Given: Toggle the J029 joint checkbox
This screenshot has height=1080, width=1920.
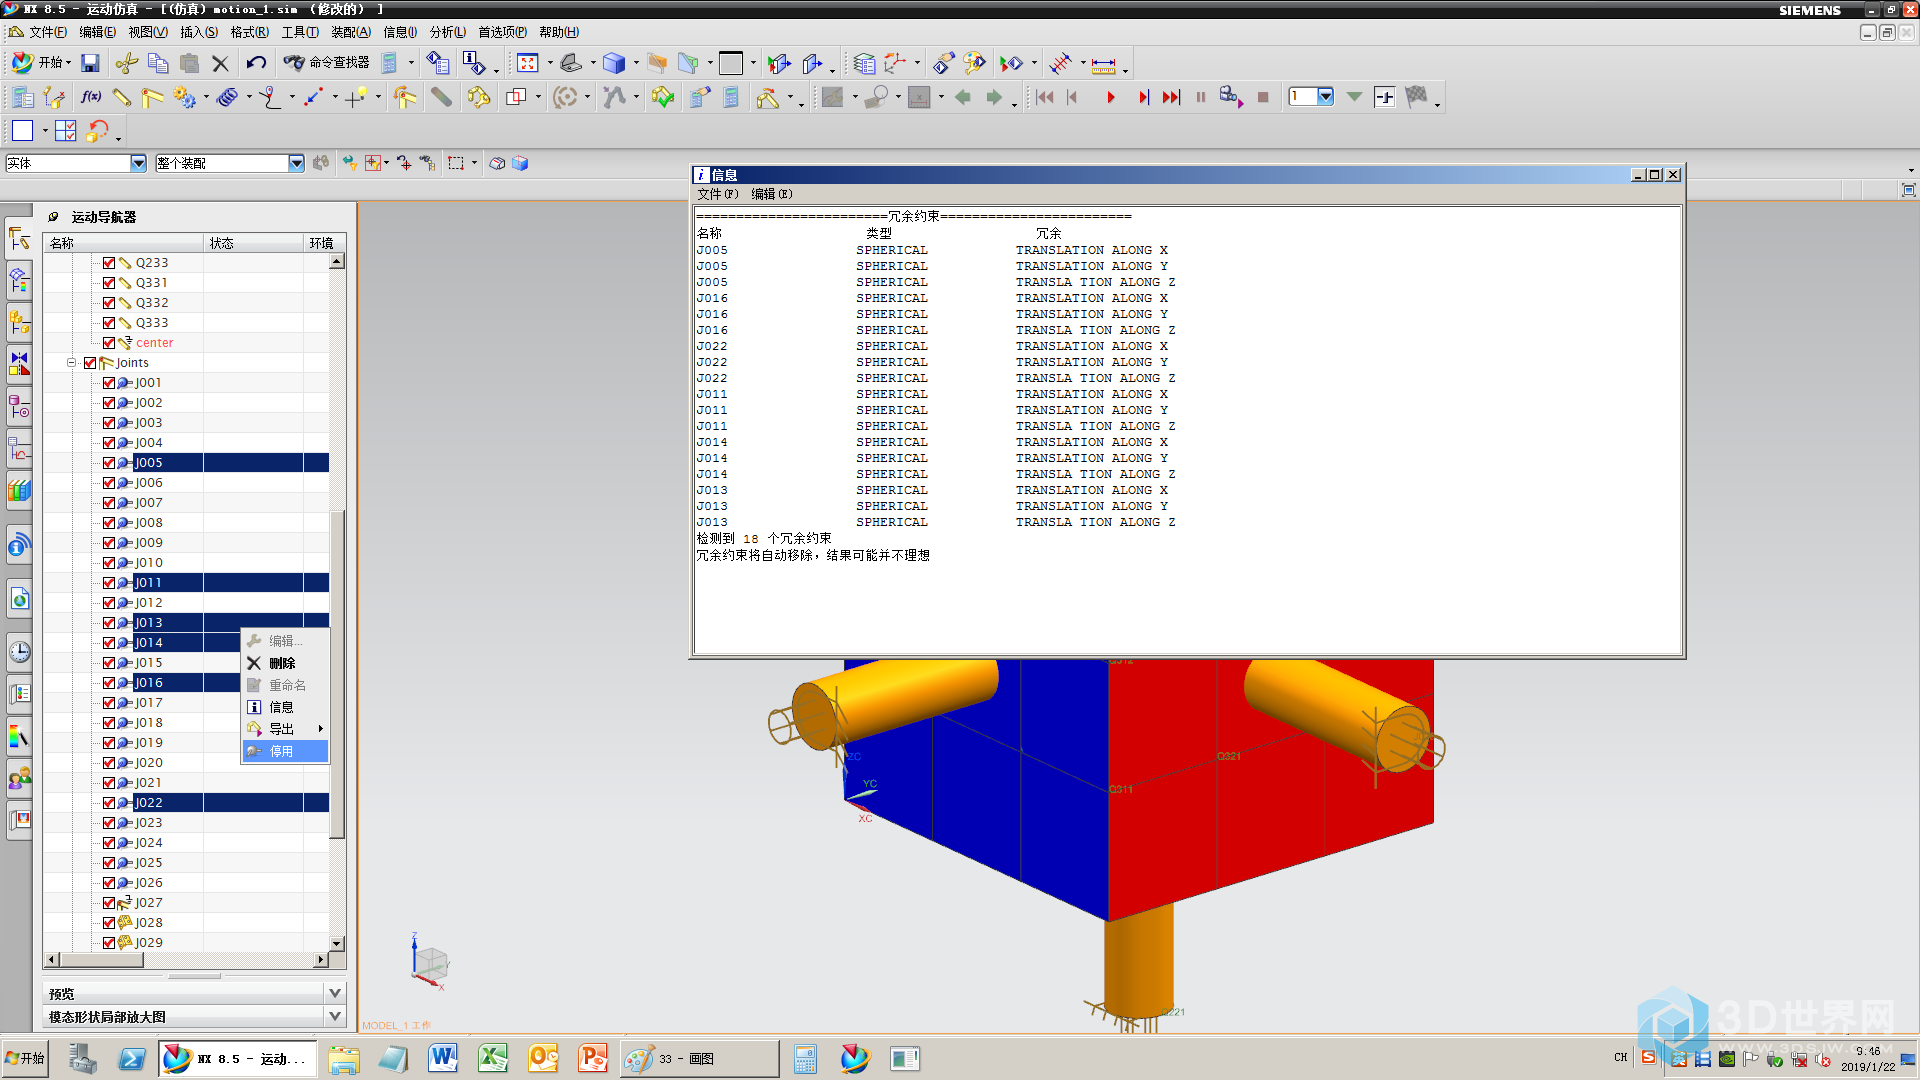Looking at the screenshot, I should (109, 943).
